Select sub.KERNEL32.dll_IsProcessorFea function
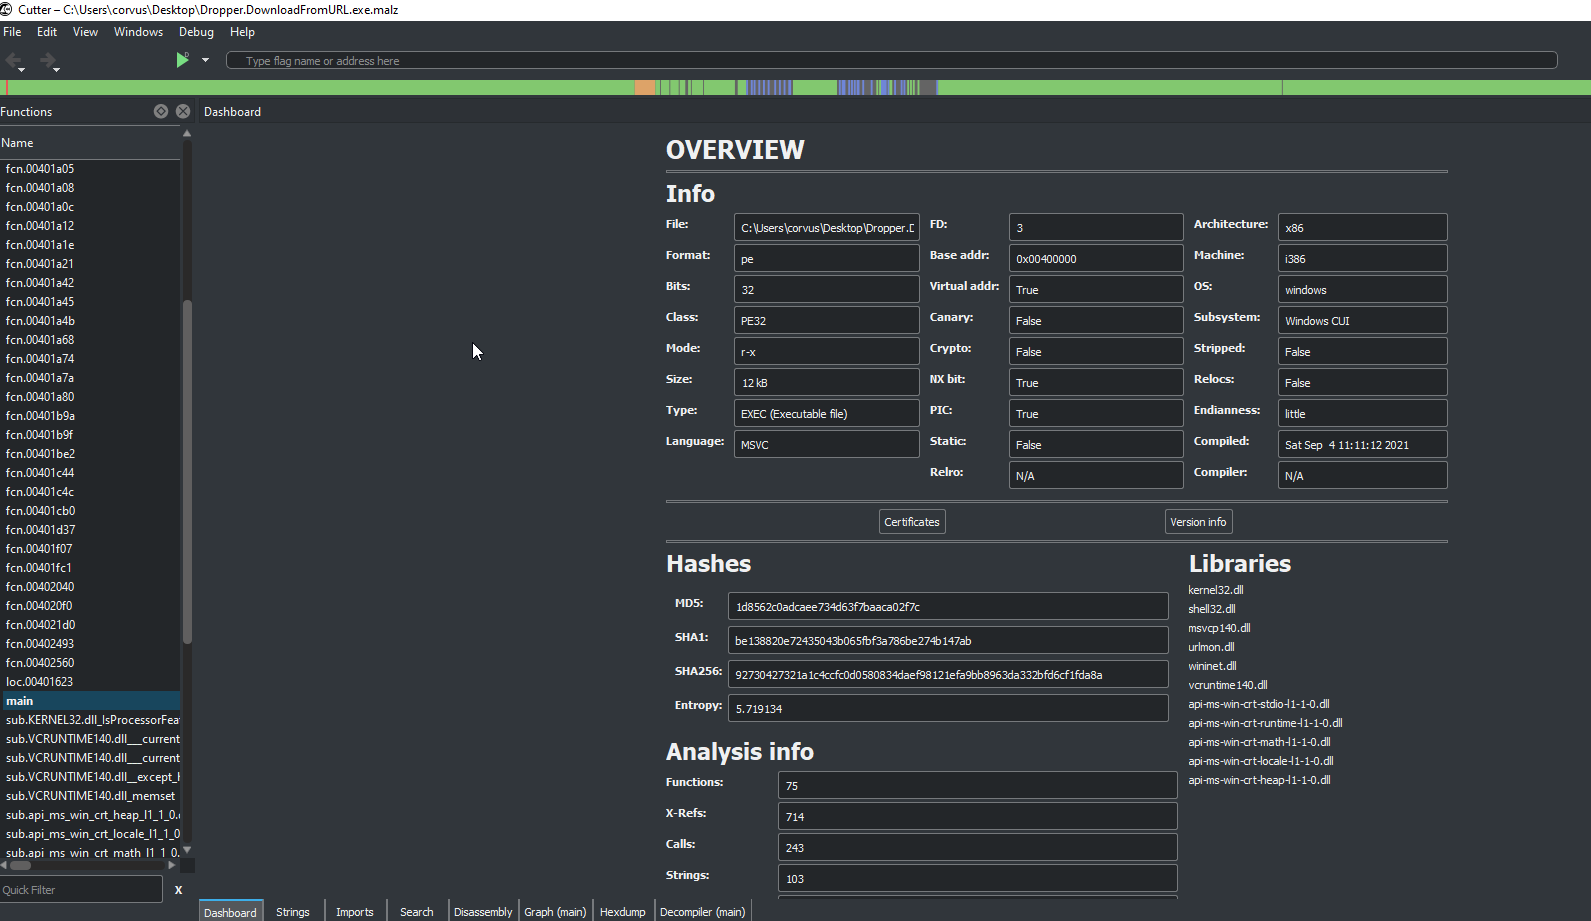 coord(91,720)
